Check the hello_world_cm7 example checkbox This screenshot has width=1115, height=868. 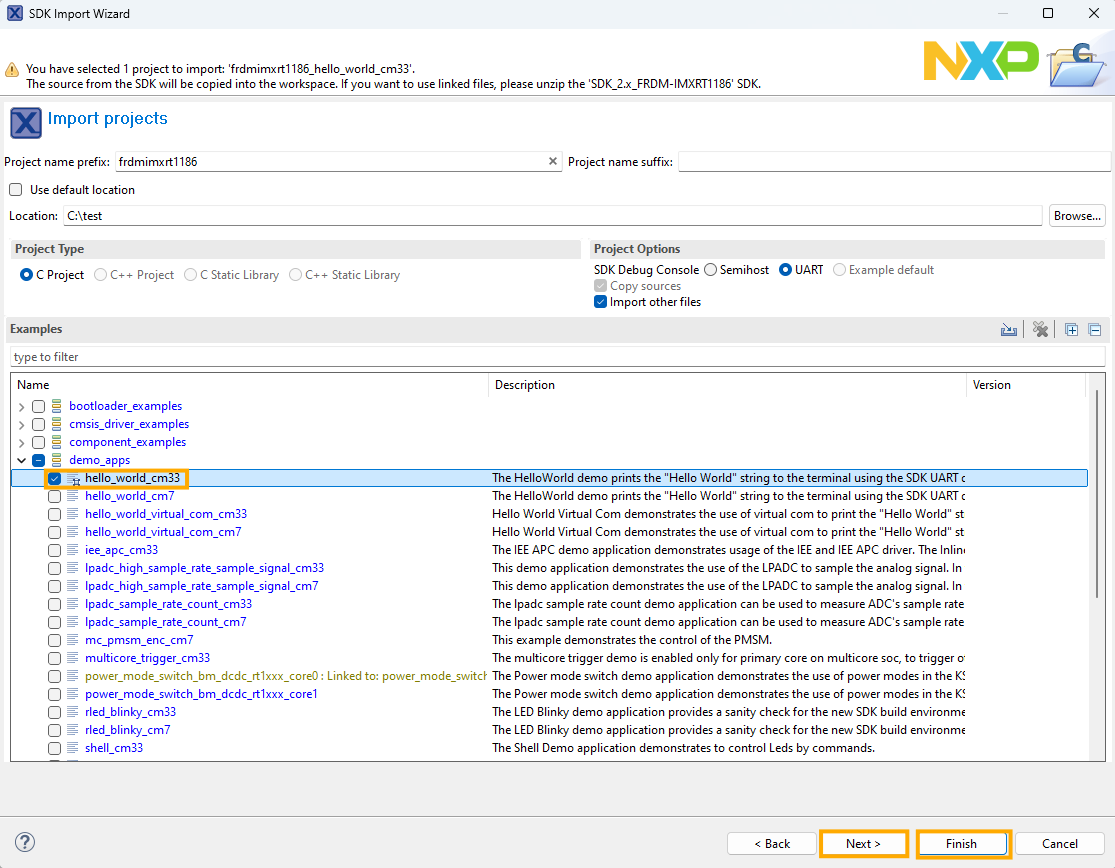coord(55,496)
